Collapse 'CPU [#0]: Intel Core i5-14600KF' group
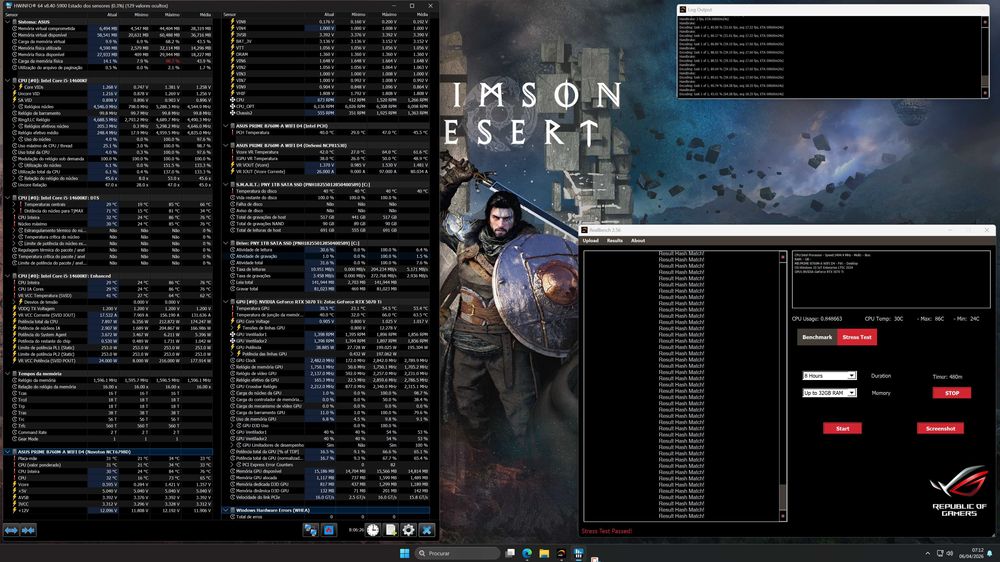1000x562 pixels. point(8,80)
